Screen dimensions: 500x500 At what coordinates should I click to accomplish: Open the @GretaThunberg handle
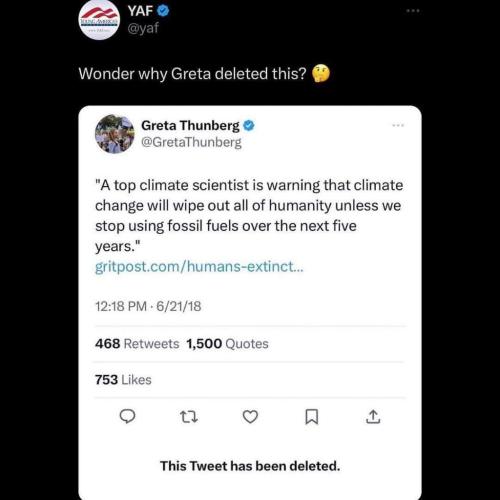[191, 142]
